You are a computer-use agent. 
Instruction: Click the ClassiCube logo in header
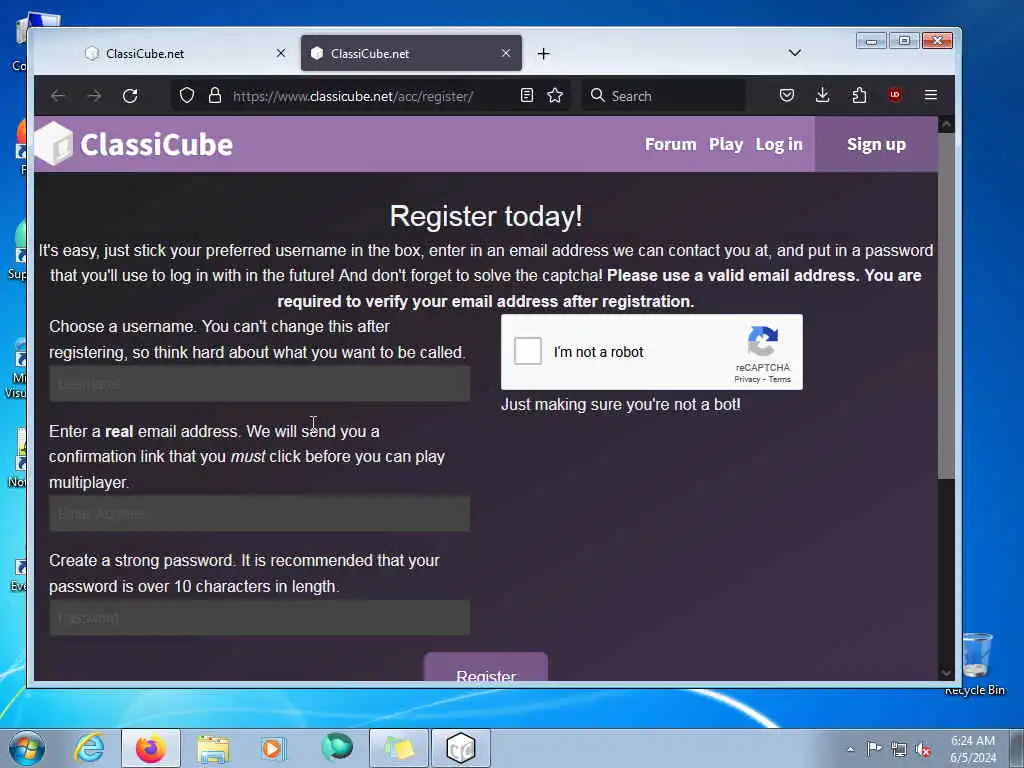pyautogui.click(x=134, y=144)
